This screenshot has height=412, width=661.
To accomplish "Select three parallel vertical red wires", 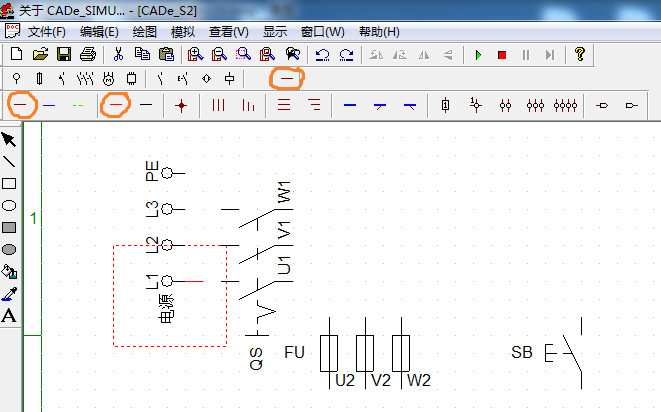I will click(218, 105).
